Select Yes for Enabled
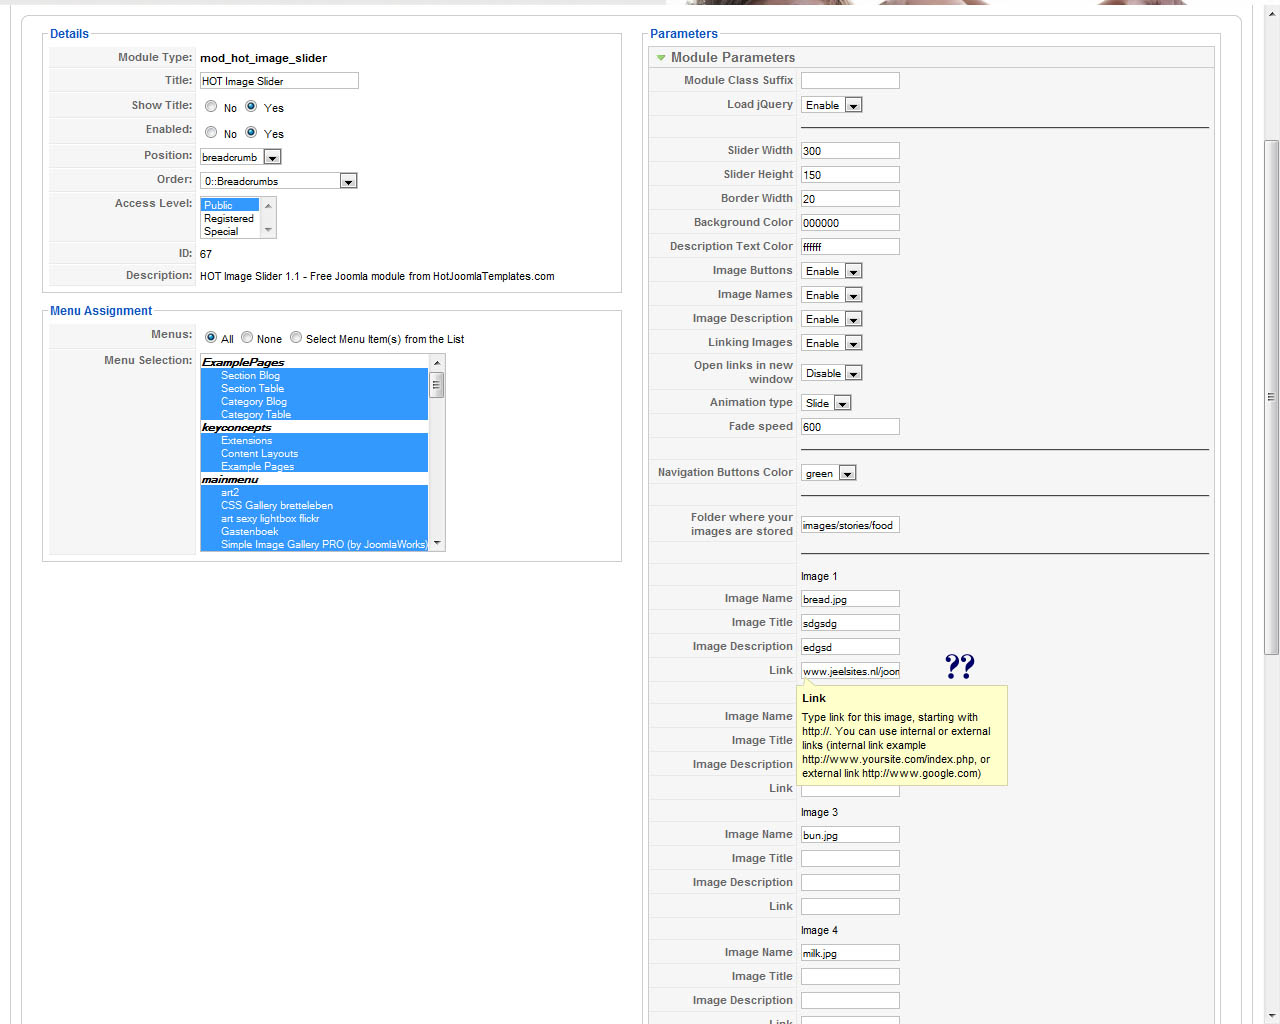 (251, 132)
